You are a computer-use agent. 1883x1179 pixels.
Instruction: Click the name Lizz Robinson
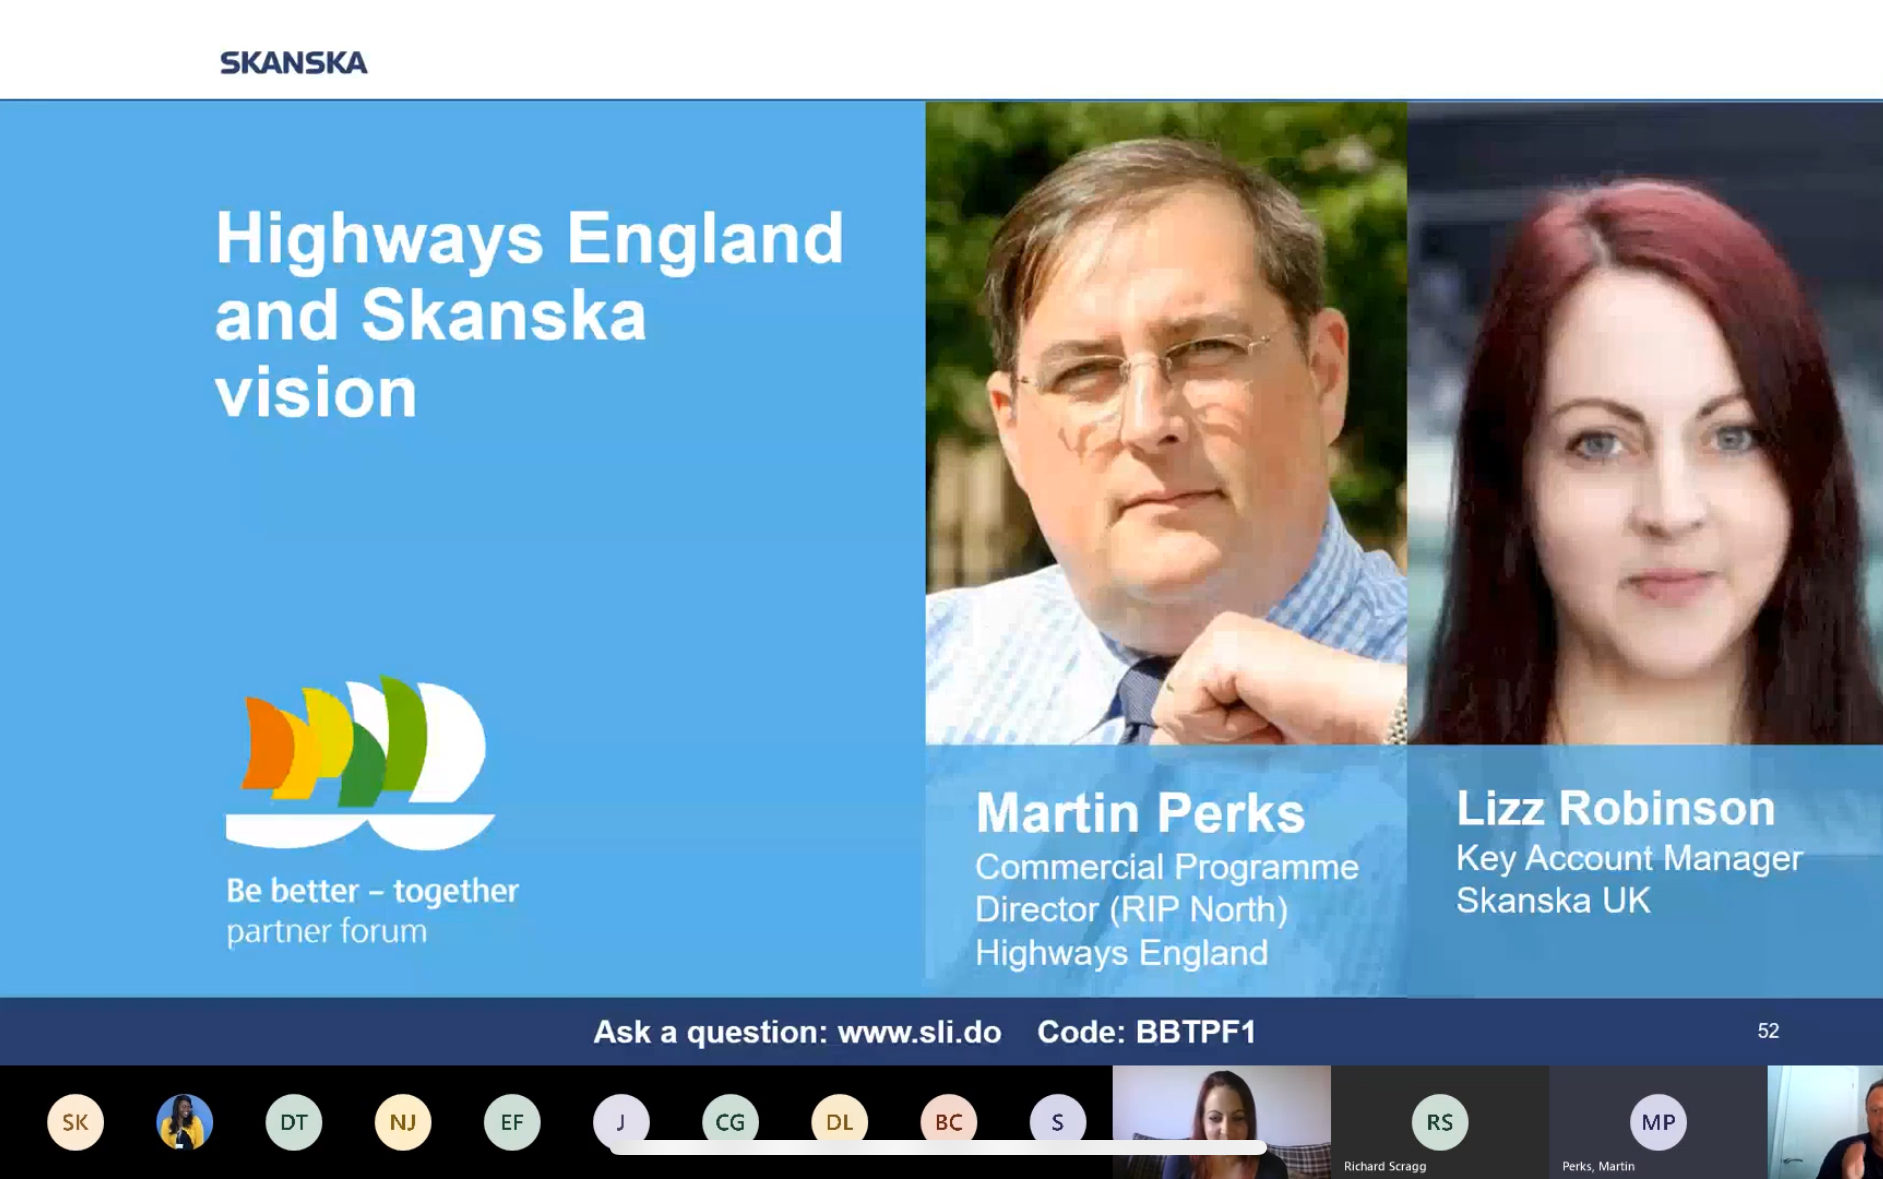click(x=1615, y=808)
